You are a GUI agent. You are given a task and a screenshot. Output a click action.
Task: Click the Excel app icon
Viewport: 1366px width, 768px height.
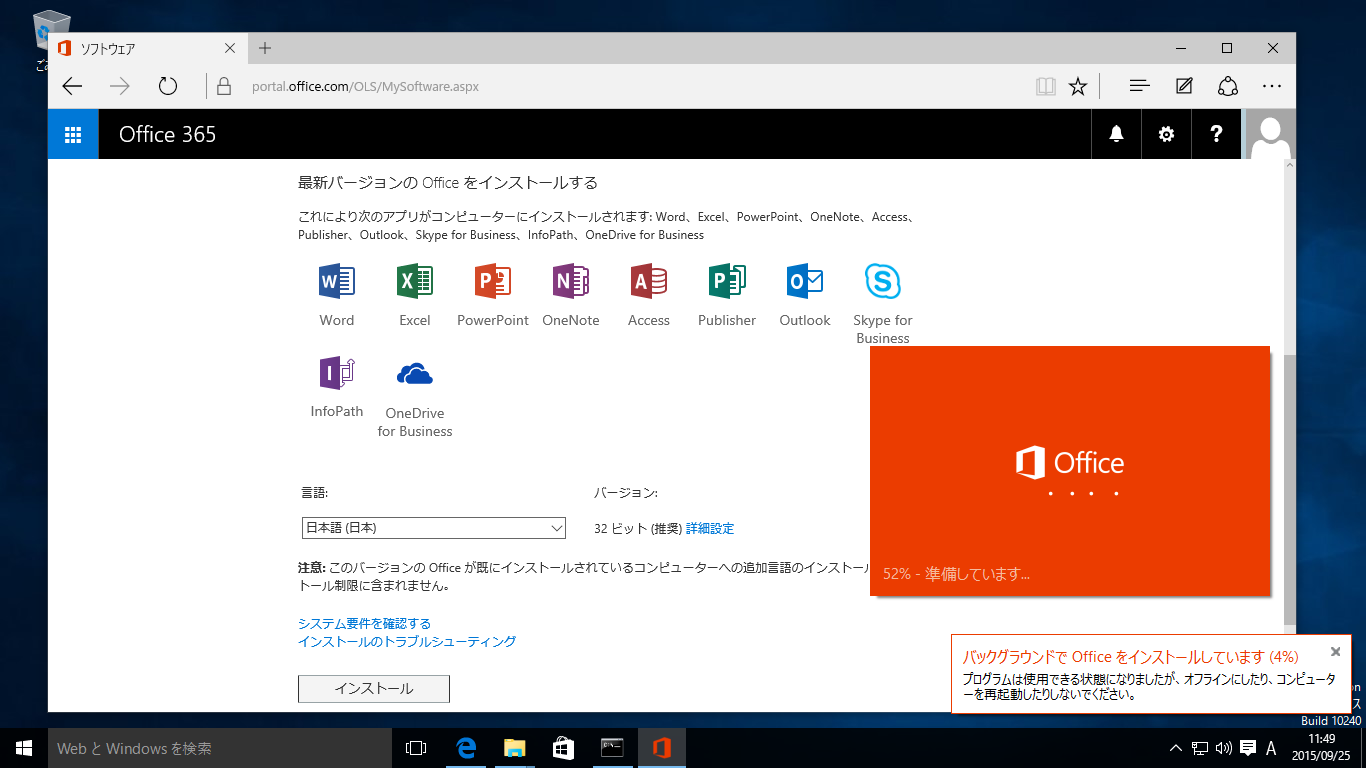pos(415,282)
